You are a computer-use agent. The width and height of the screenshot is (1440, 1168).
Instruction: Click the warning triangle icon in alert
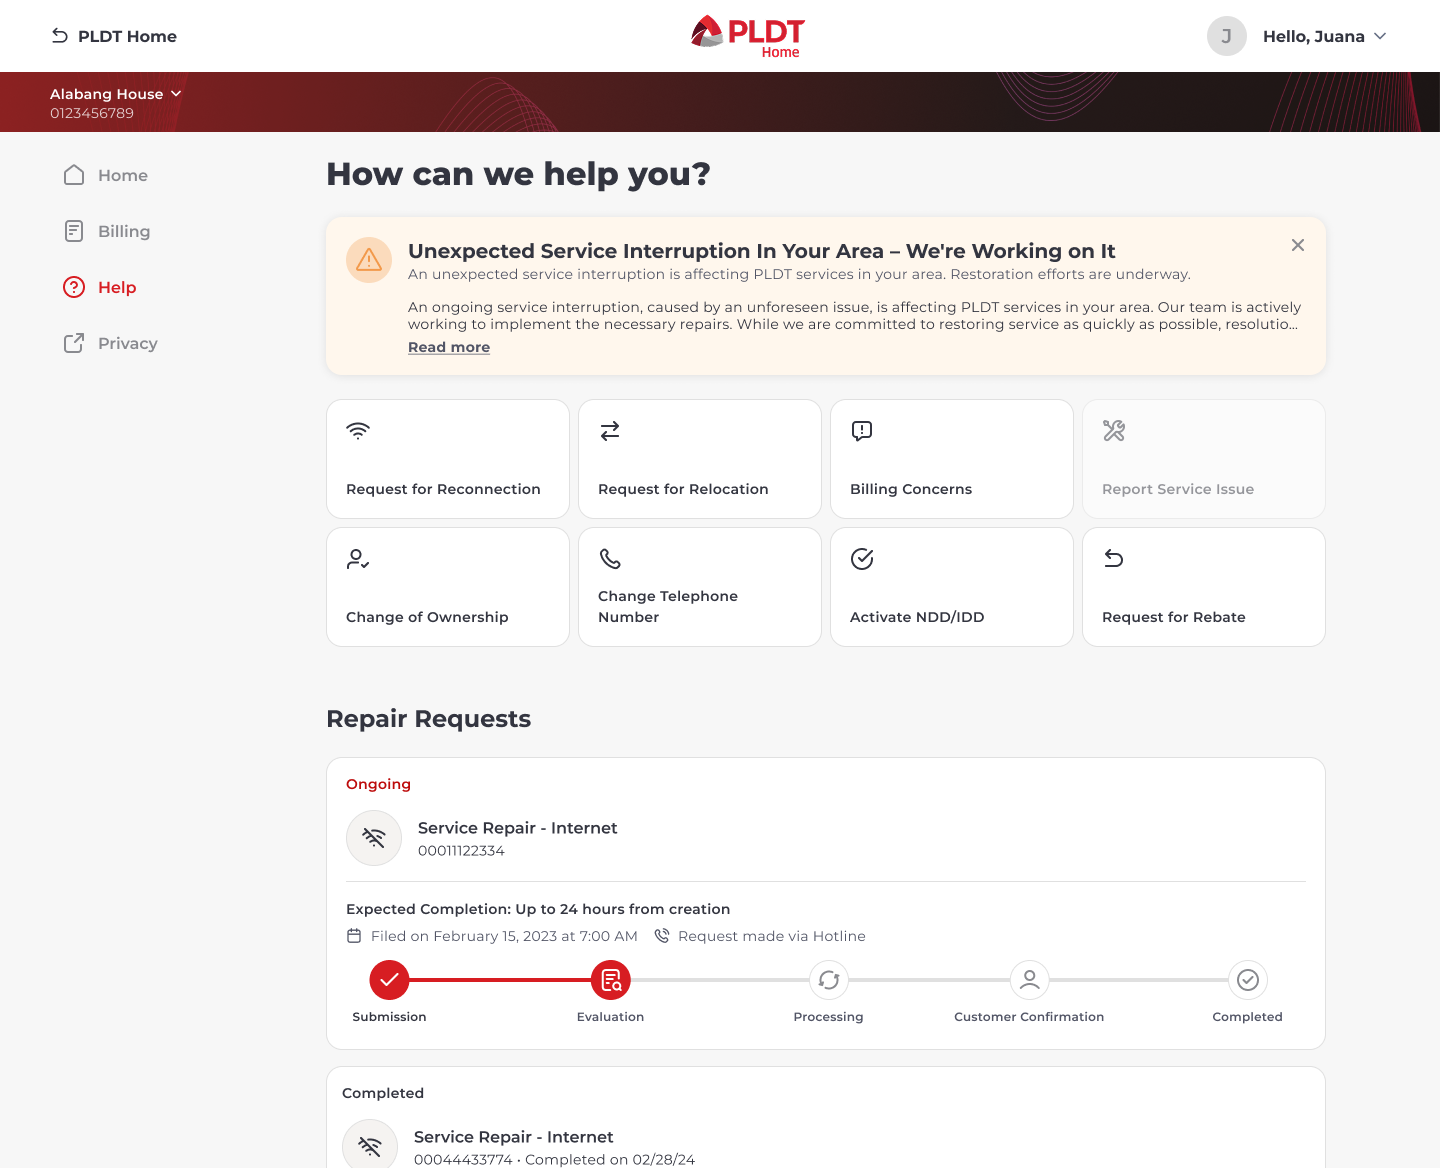[369, 260]
